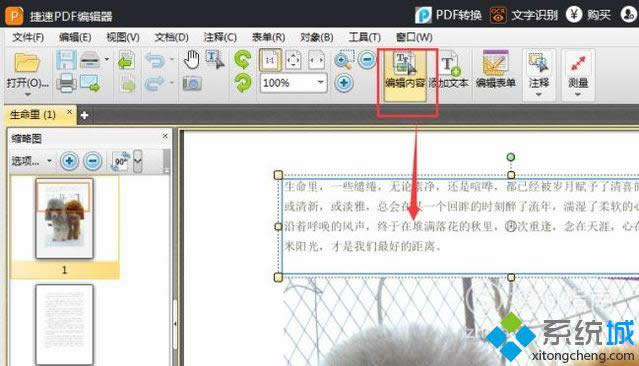The image size is (639, 366).
Task: Expand the 注释 dropdown arrow
Action: (539, 95)
